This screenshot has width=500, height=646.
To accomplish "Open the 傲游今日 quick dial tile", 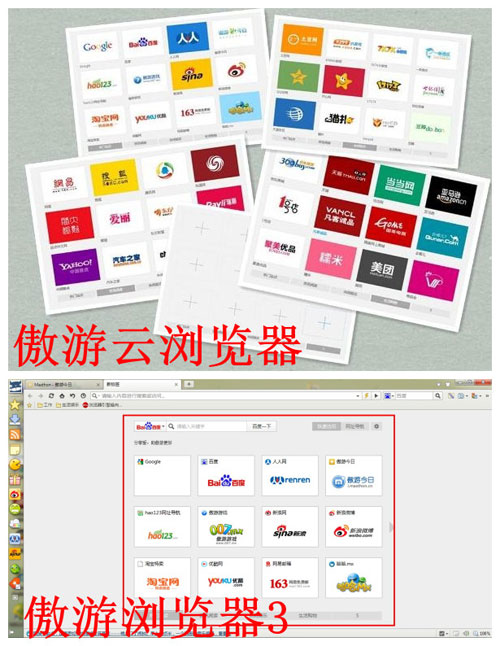I will pos(354,475).
